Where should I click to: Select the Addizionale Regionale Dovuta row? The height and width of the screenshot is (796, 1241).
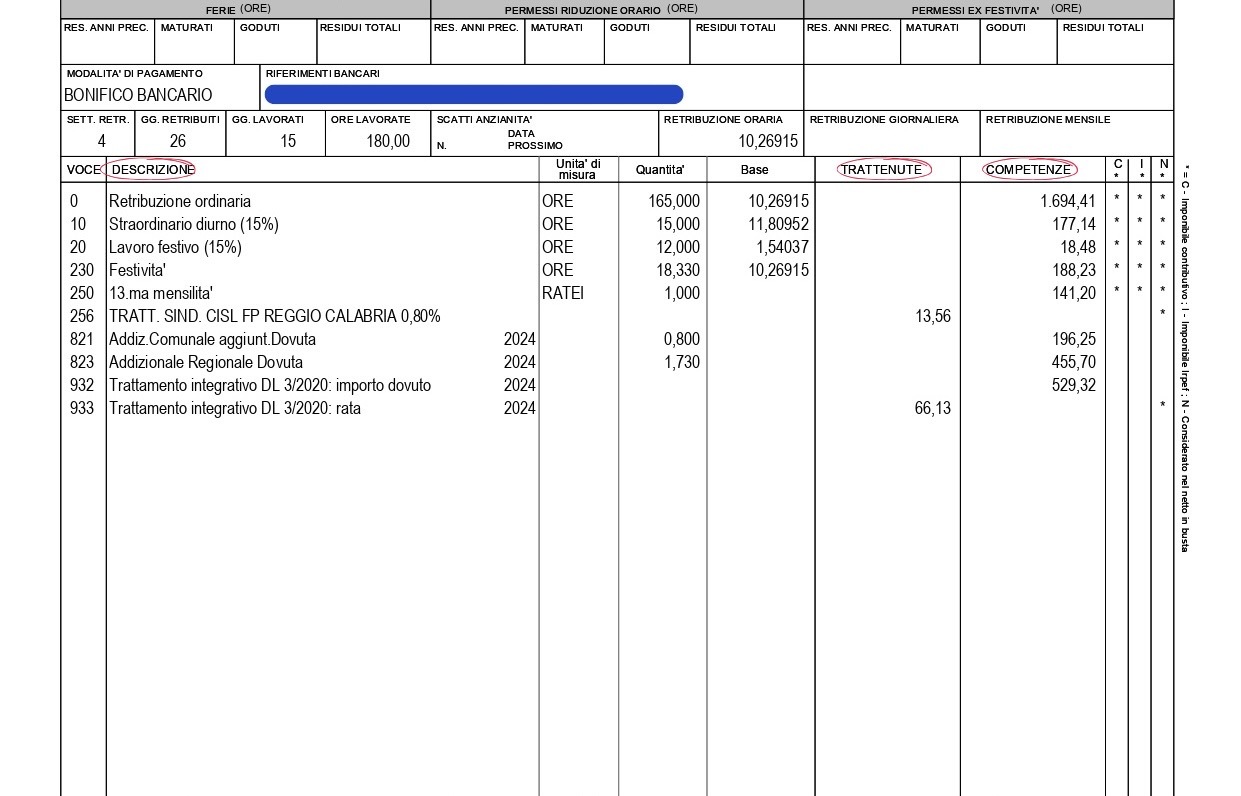tap(205, 362)
